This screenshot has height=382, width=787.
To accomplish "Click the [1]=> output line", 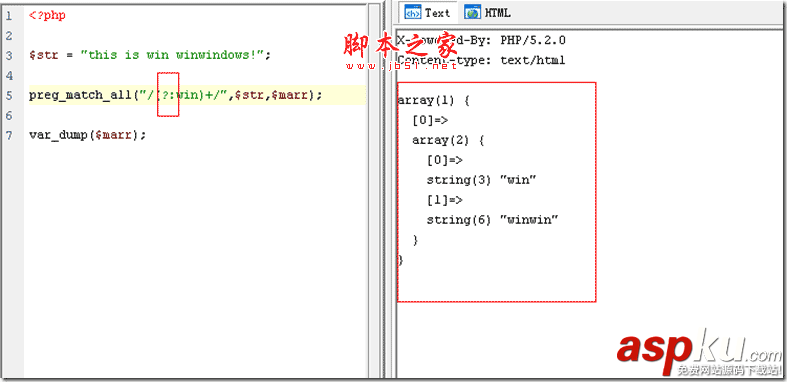I will [445, 200].
